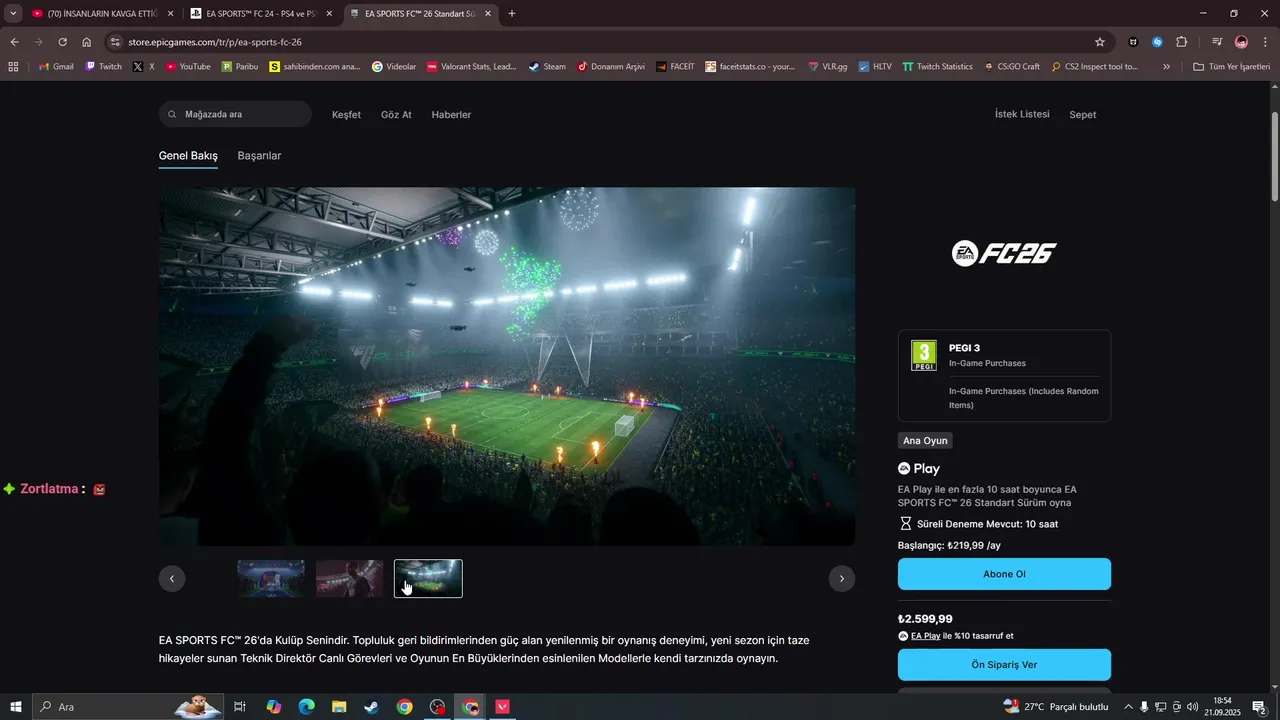Viewport: 1280px width, 720px height.
Task: Open the VLR.gg bookmark
Action: tap(828, 67)
